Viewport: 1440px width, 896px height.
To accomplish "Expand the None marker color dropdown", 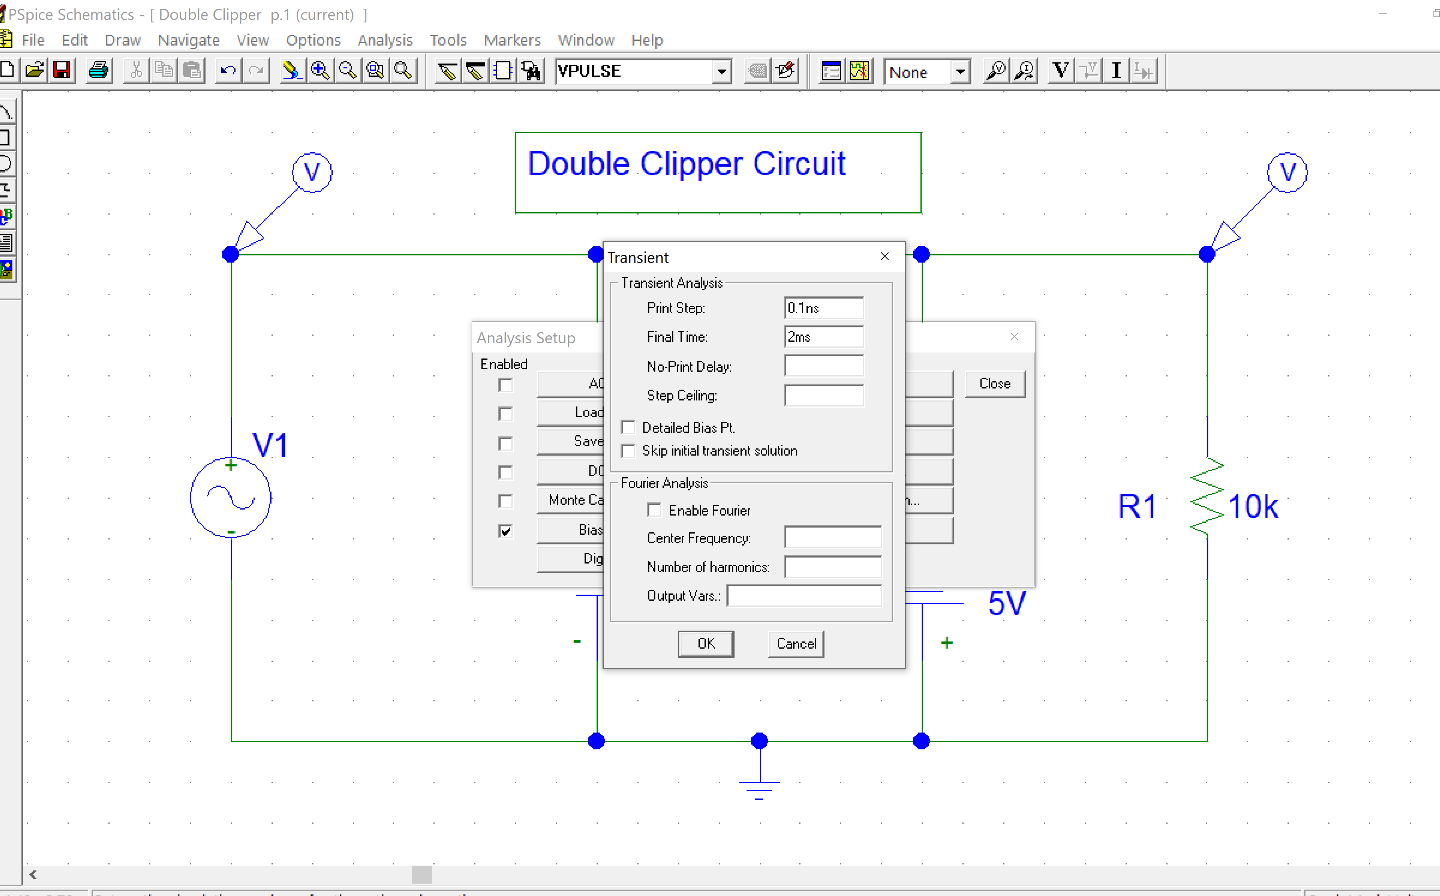I will pyautogui.click(x=959, y=71).
